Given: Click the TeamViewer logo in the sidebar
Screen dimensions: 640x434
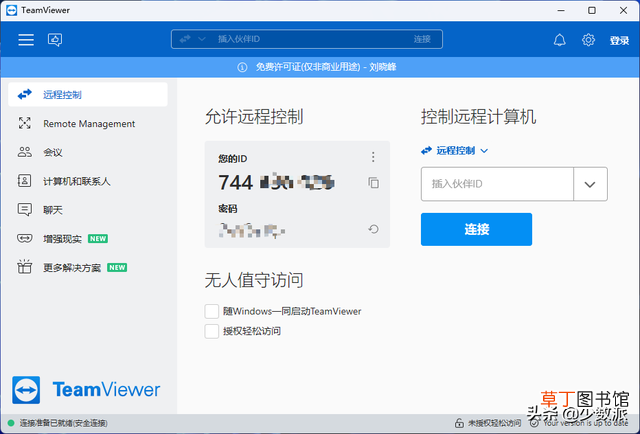Looking at the screenshot, I should (86, 389).
